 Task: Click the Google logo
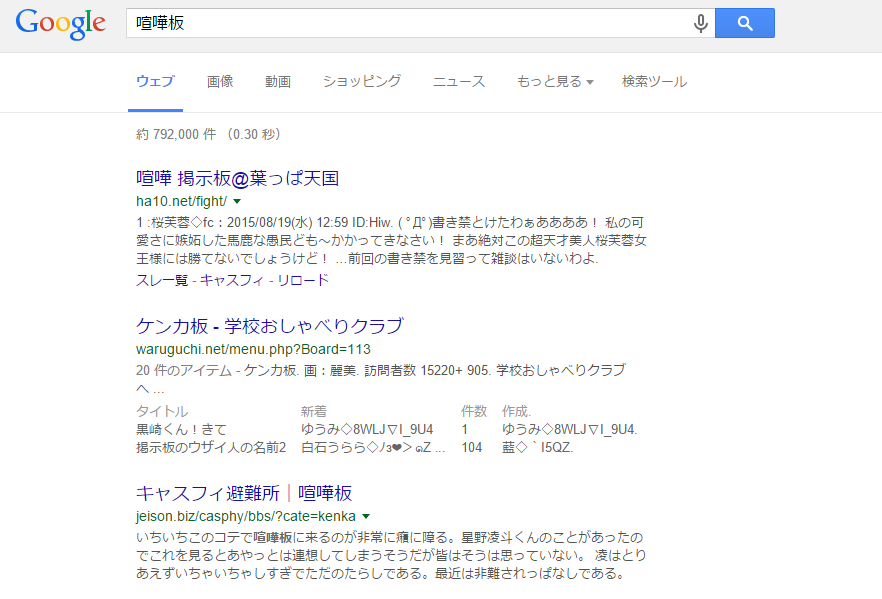(60, 24)
